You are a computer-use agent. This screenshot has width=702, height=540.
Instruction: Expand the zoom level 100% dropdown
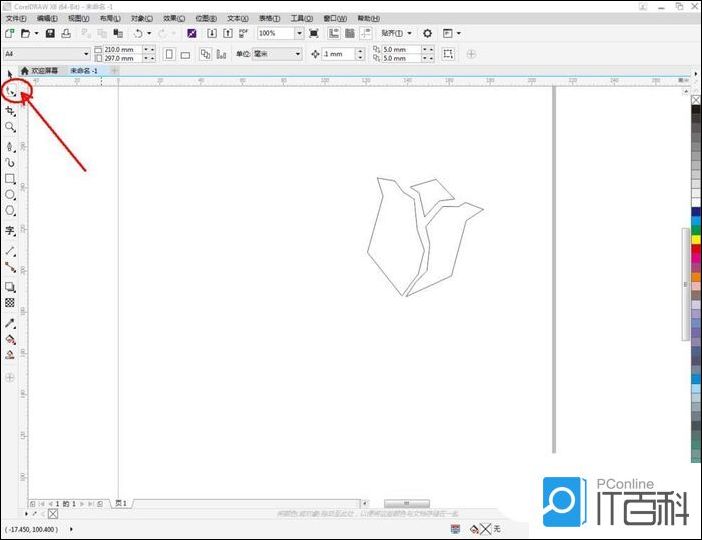pyautogui.click(x=298, y=33)
